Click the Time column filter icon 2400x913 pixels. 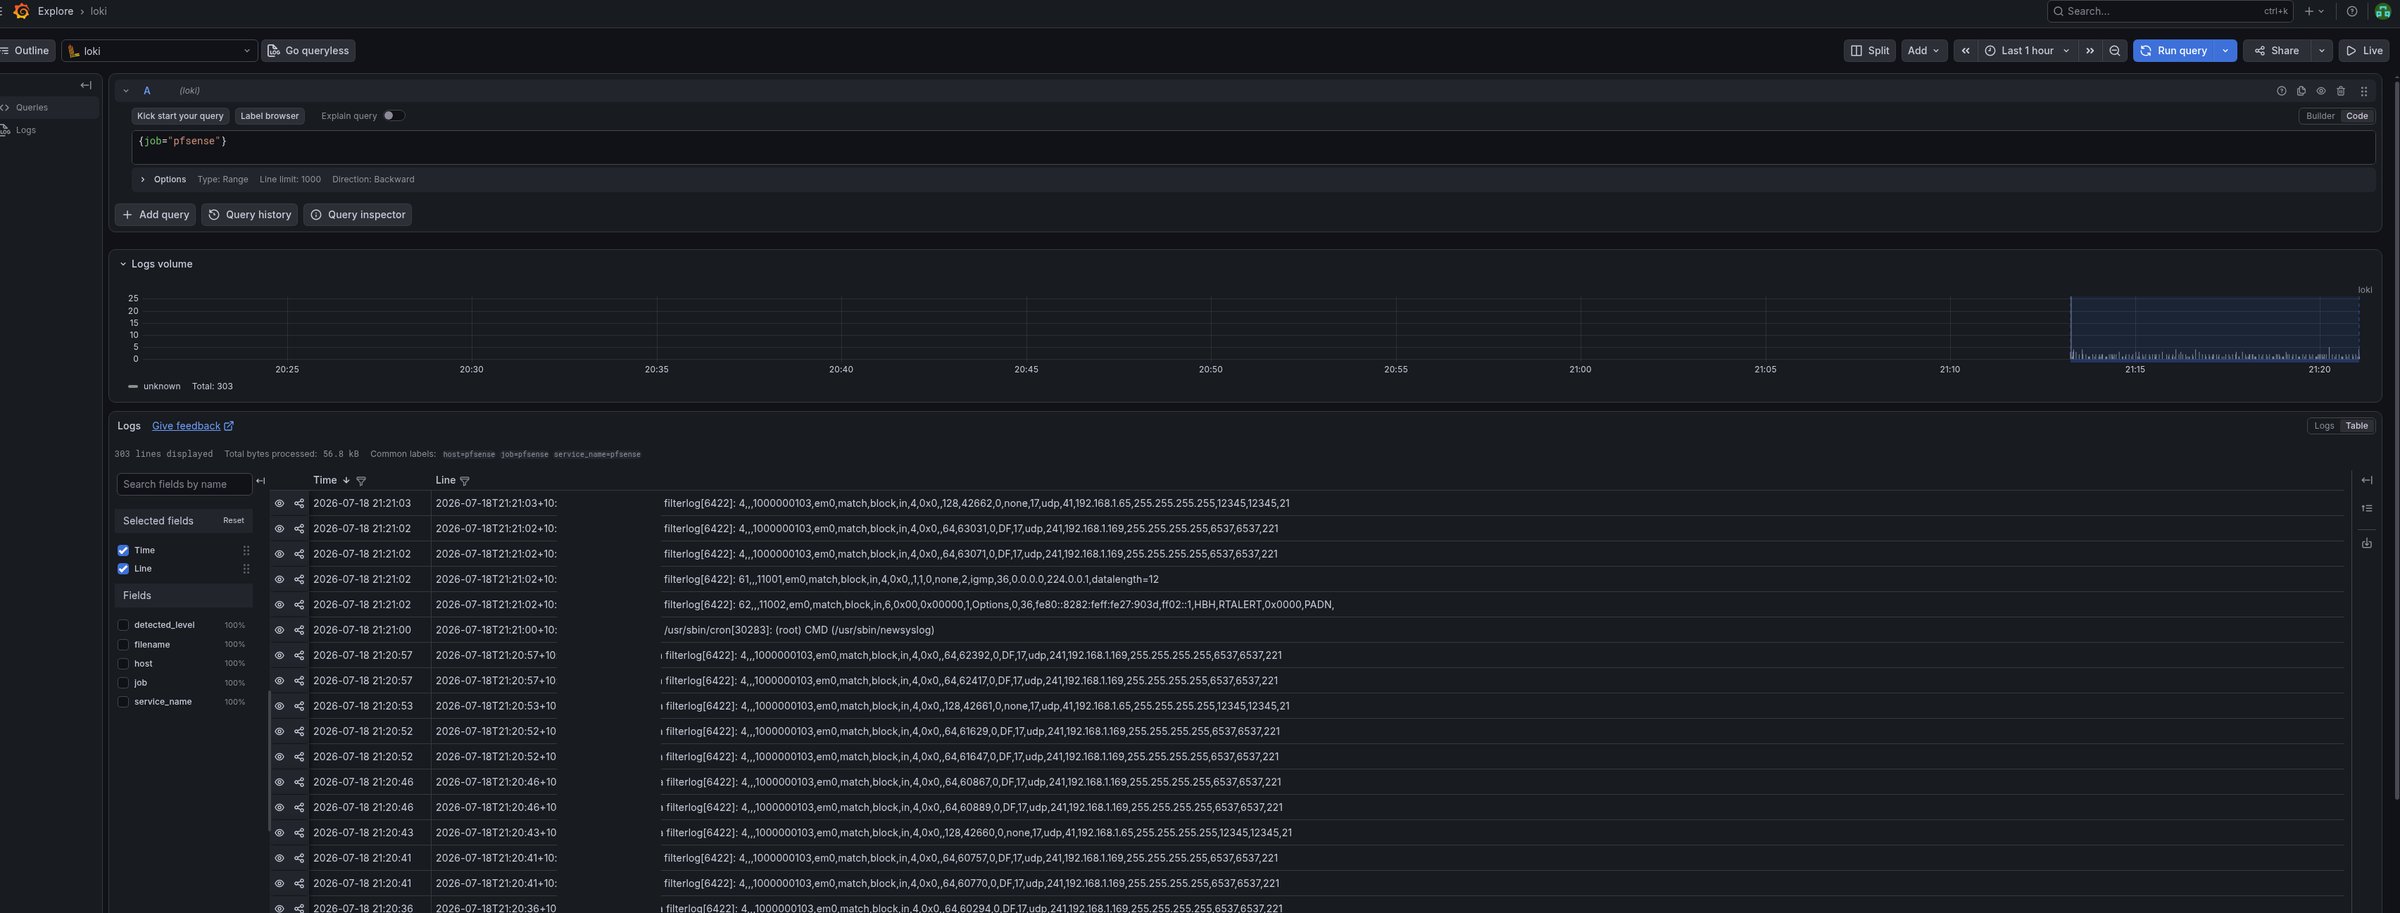point(361,481)
